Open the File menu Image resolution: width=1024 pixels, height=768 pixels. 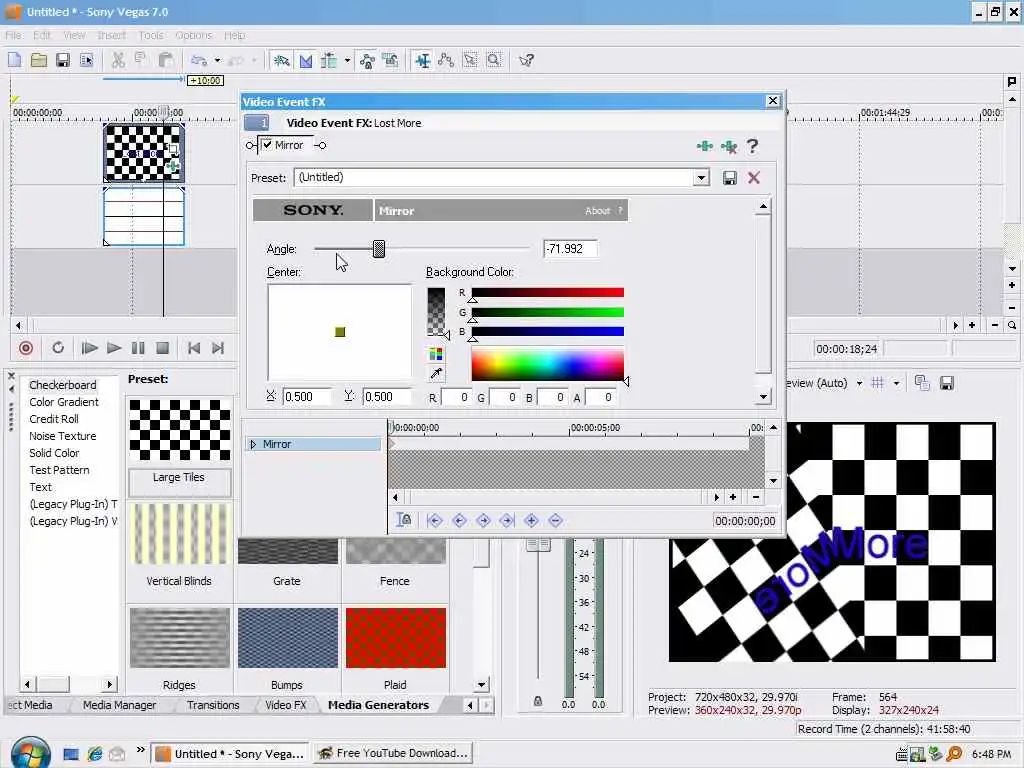point(14,35)
